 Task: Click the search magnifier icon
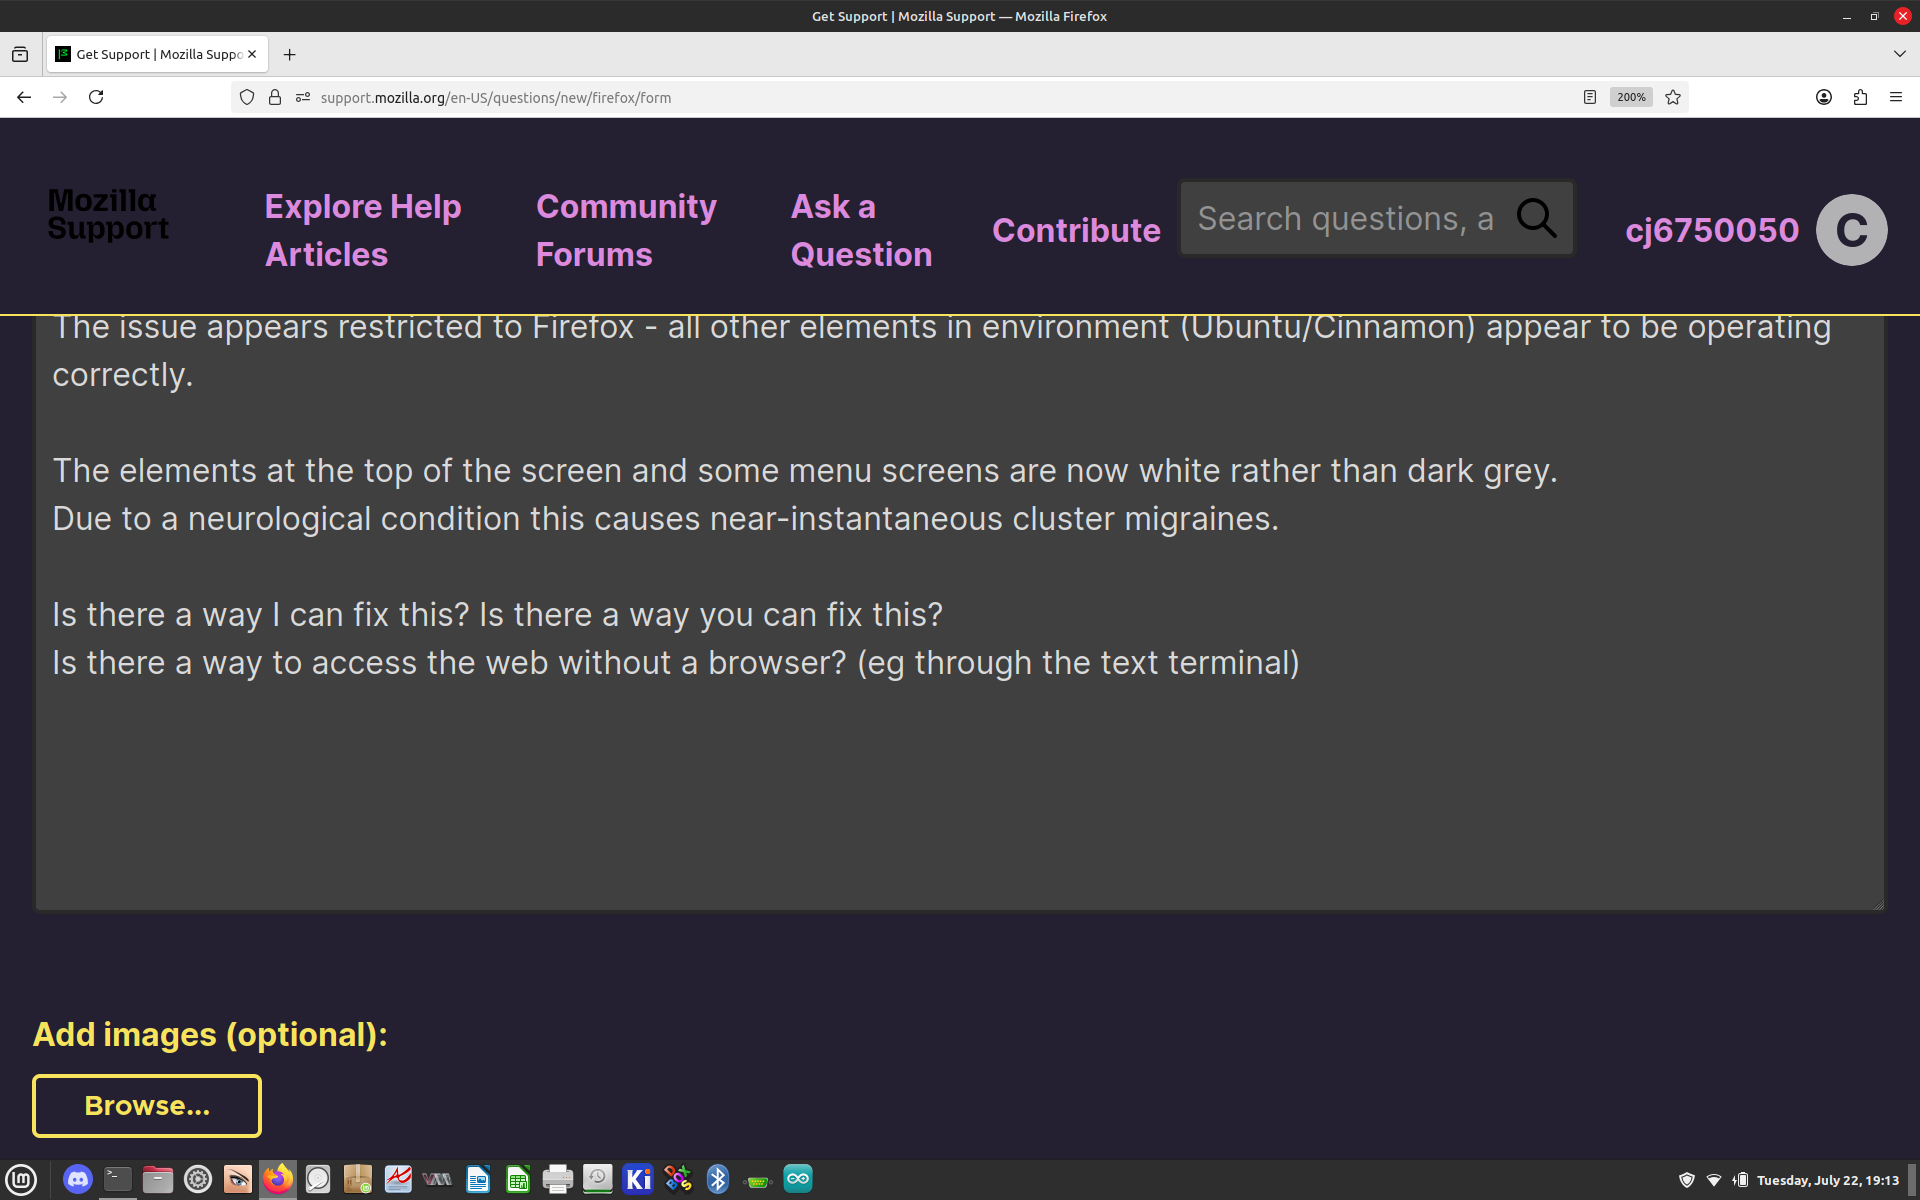pos(1536,218)
